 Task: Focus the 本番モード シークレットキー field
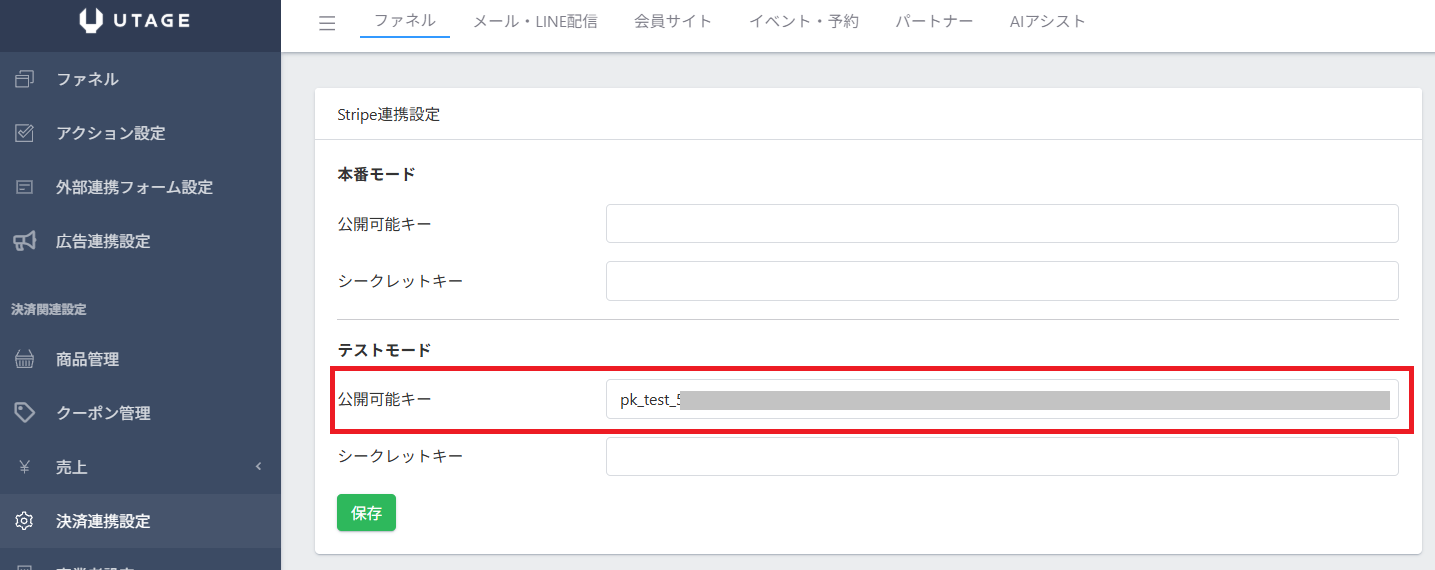(x=1002, y=281)
